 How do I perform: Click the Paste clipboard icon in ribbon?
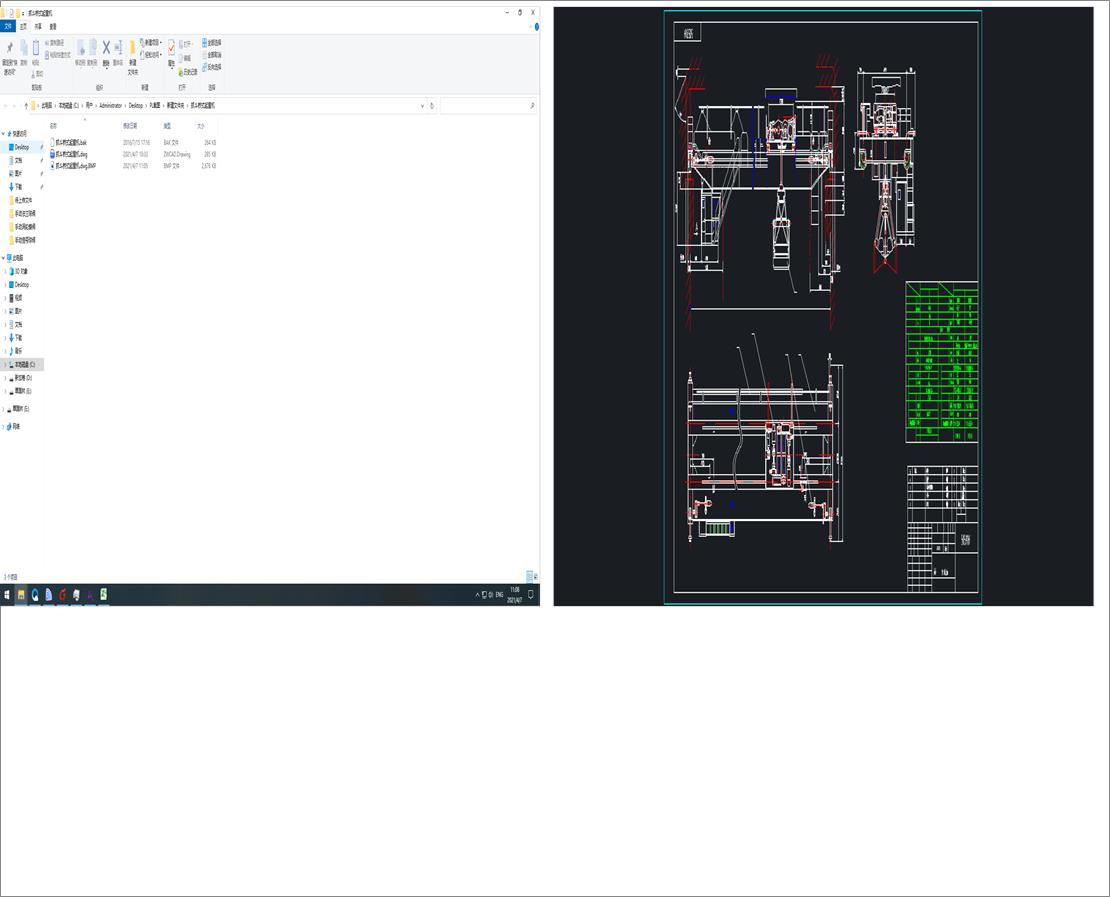(35, 47)
